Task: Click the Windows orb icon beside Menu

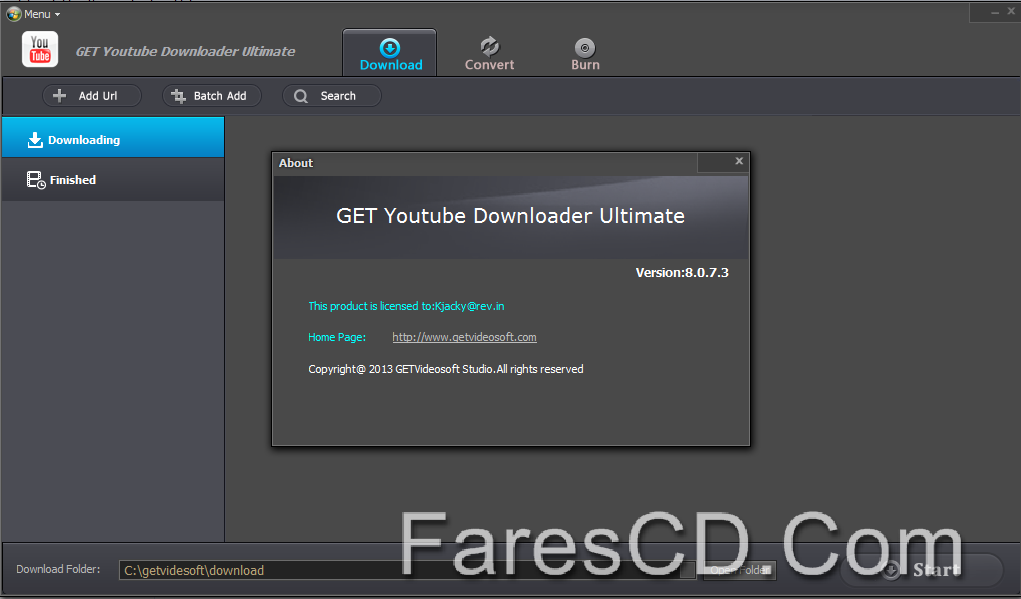Action: tap(14, 14)
